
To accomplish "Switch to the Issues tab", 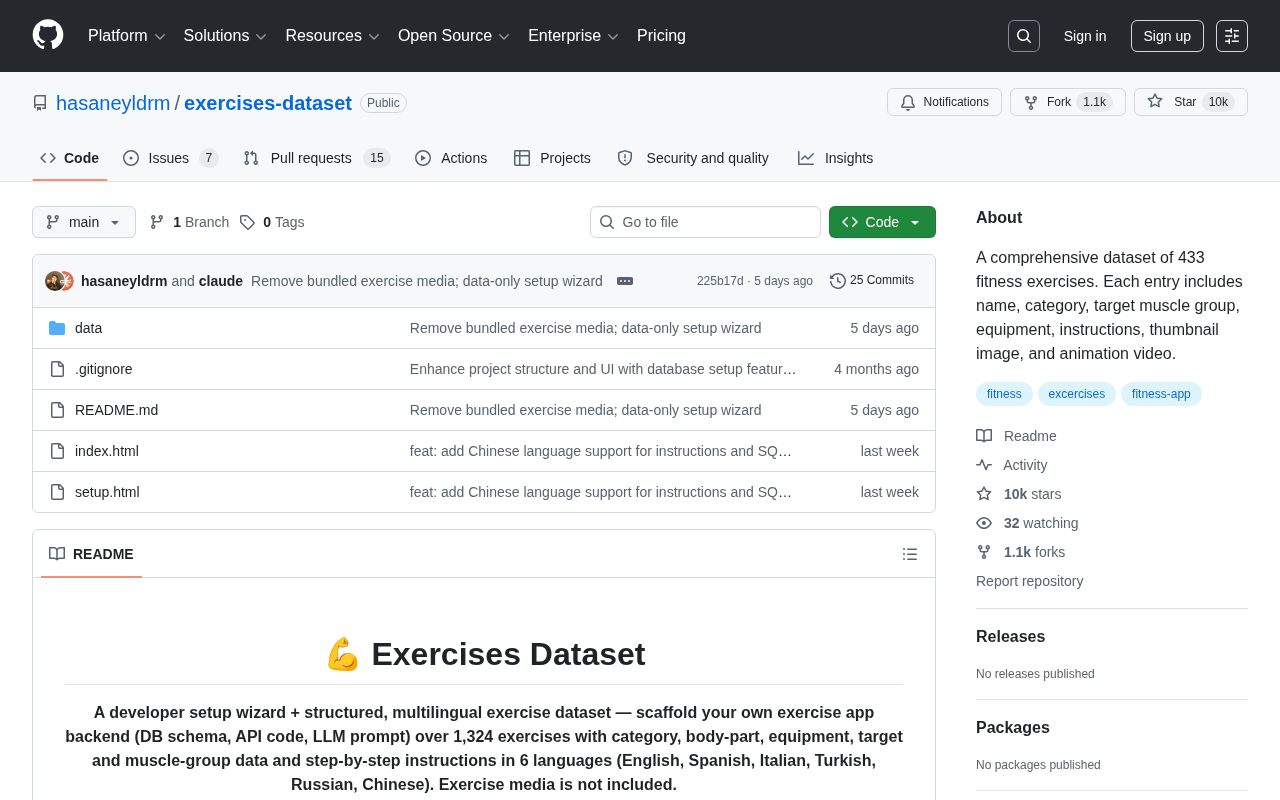I will click(x=171, y=158).
